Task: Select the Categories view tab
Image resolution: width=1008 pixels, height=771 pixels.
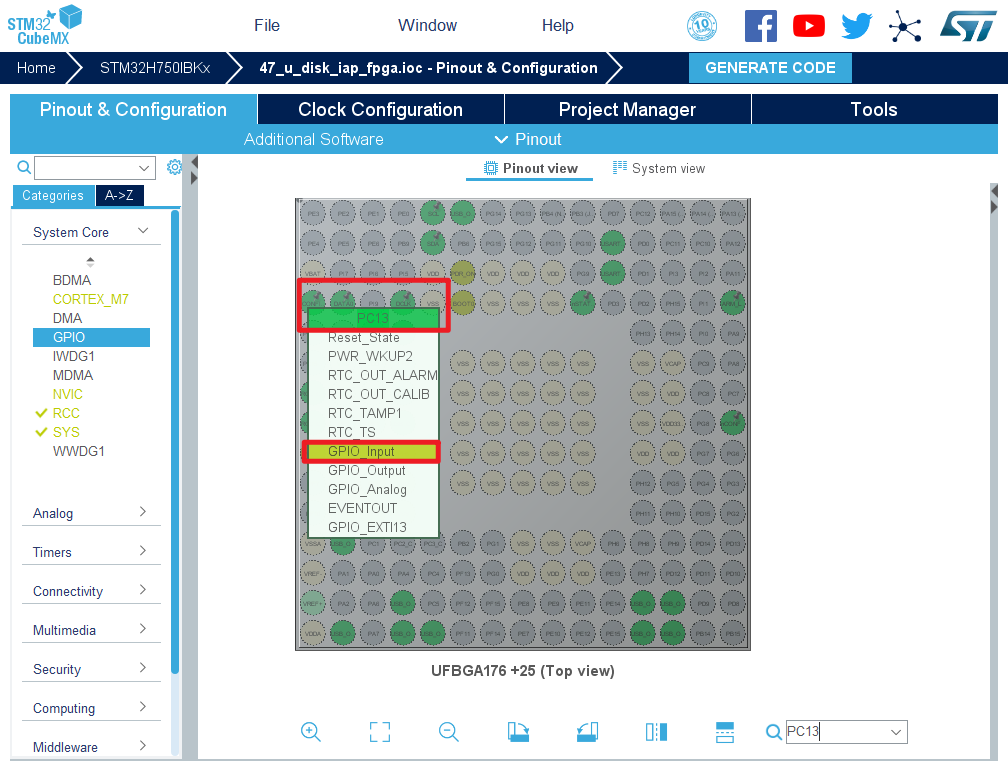Action: coord(53,196)
